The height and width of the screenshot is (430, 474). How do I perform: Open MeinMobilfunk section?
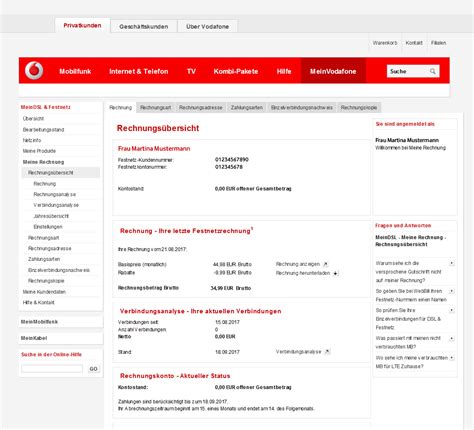(x=61, y=322)
